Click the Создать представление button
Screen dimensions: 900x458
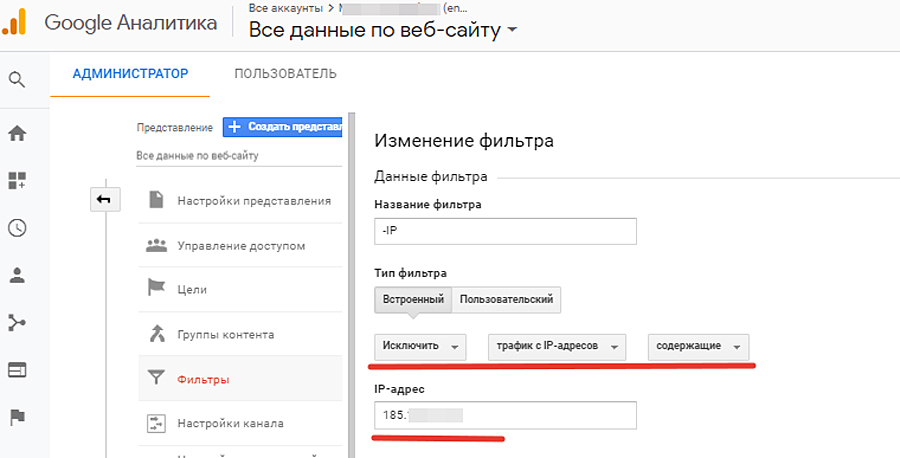click(283, 127)
